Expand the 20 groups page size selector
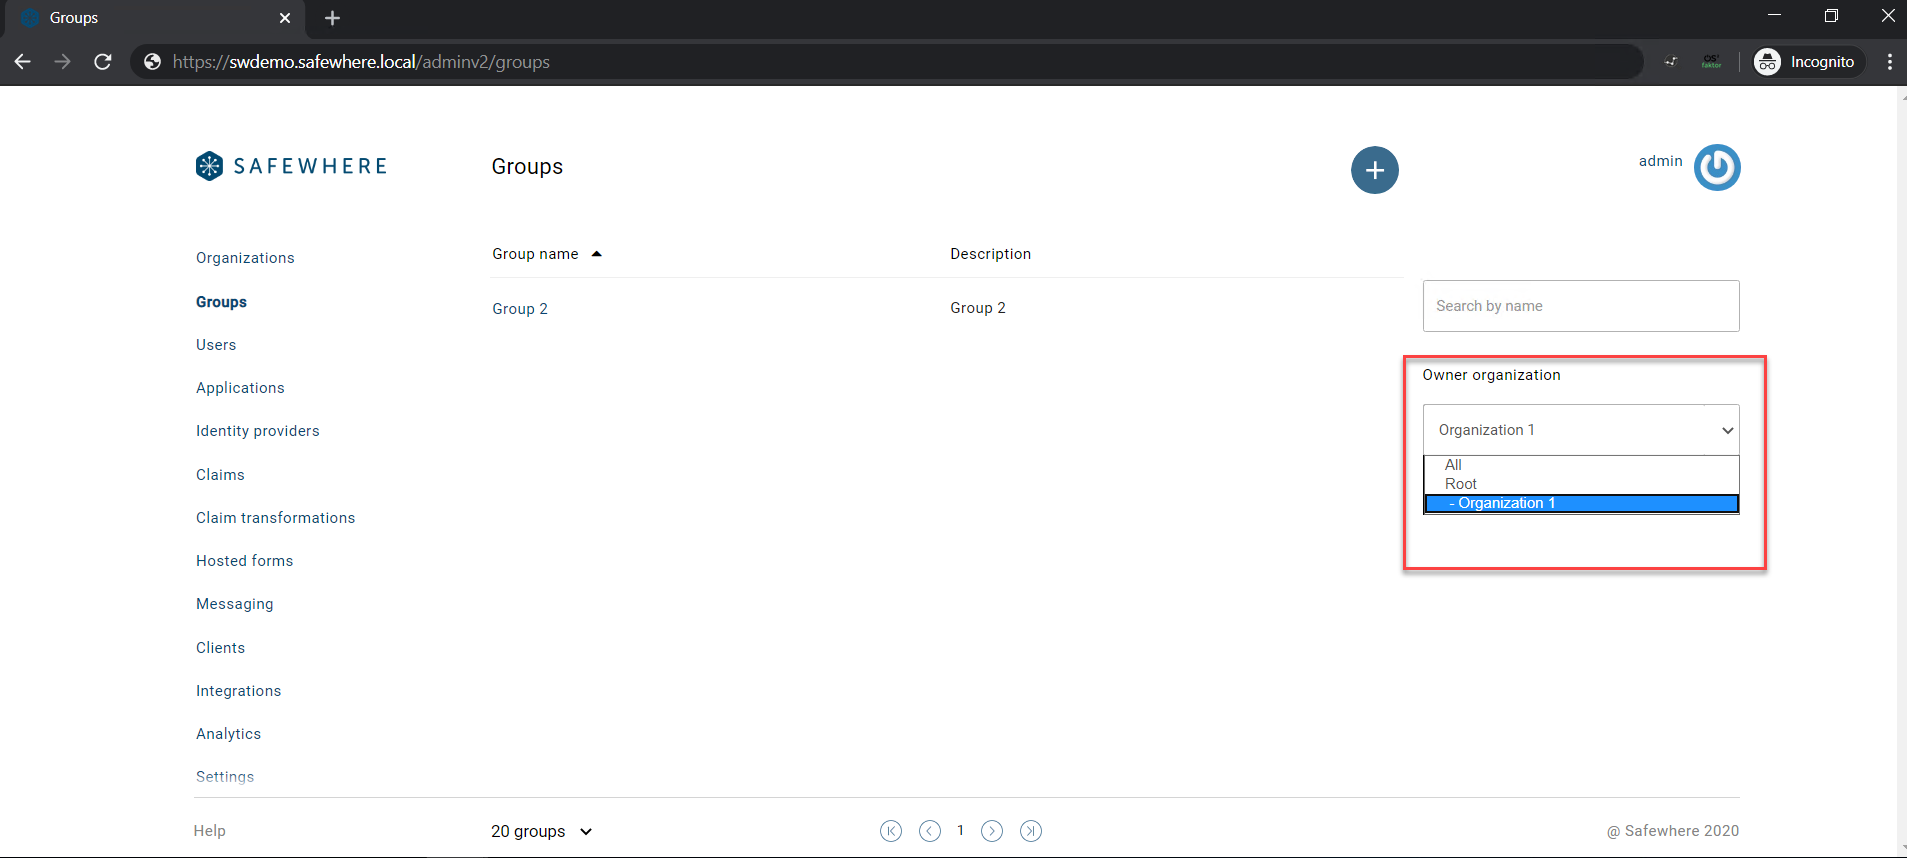Viewport: 1907px width, 858px height. coord(541,831)
